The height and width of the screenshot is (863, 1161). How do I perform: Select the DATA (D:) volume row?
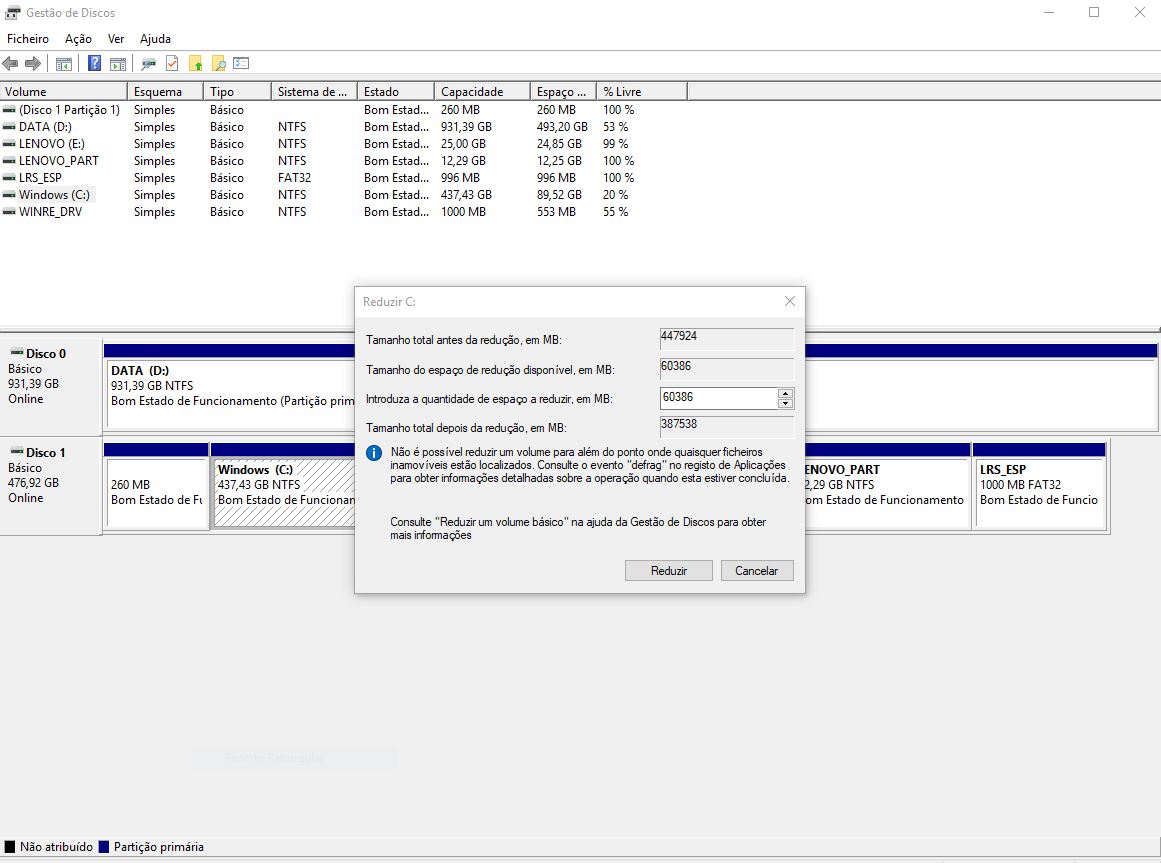45,127
